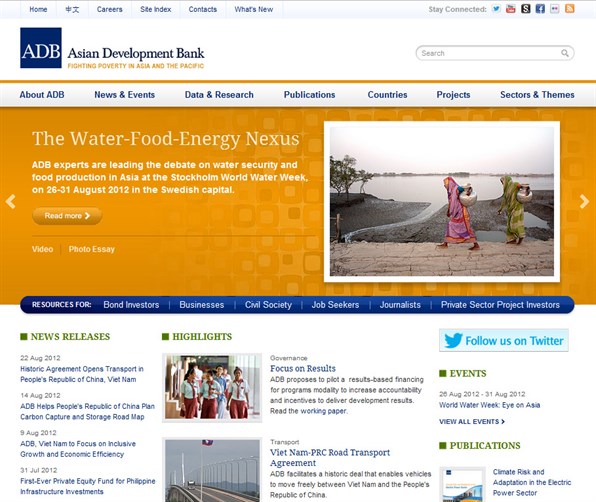The height and width of the screenshot is (502, 596).
Task: Open Focus on Results highlight
Action: 303,369
